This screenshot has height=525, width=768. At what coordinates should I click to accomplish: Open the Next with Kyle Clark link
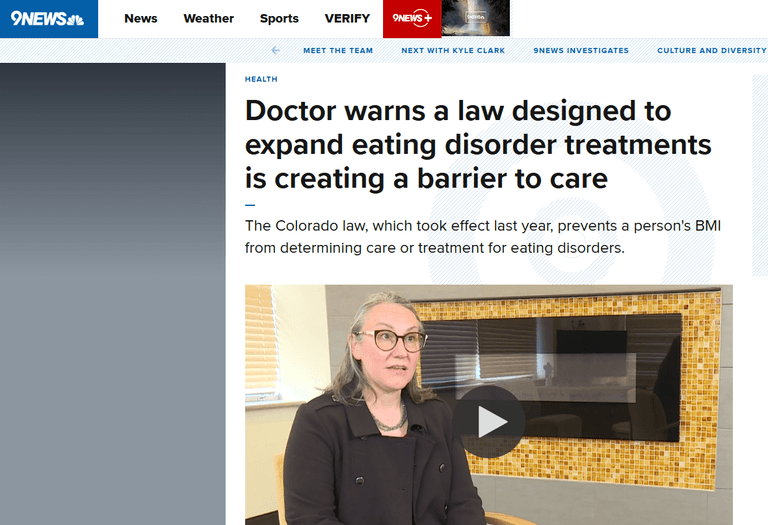pos(453,50)
